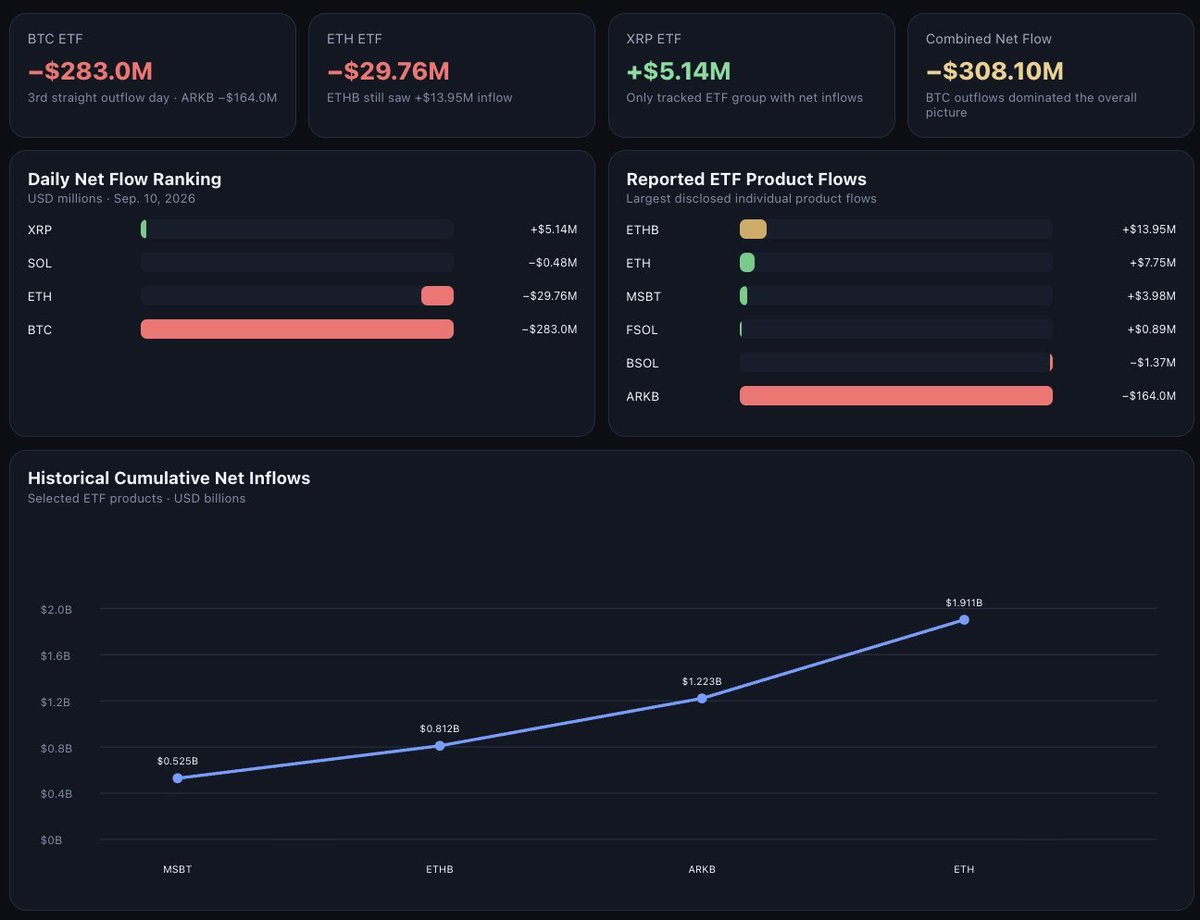Select 'BTC outflows dominated the overall picture' text
The height and width of the screenshot is (920, 1200).
[x=1031, y=105]
